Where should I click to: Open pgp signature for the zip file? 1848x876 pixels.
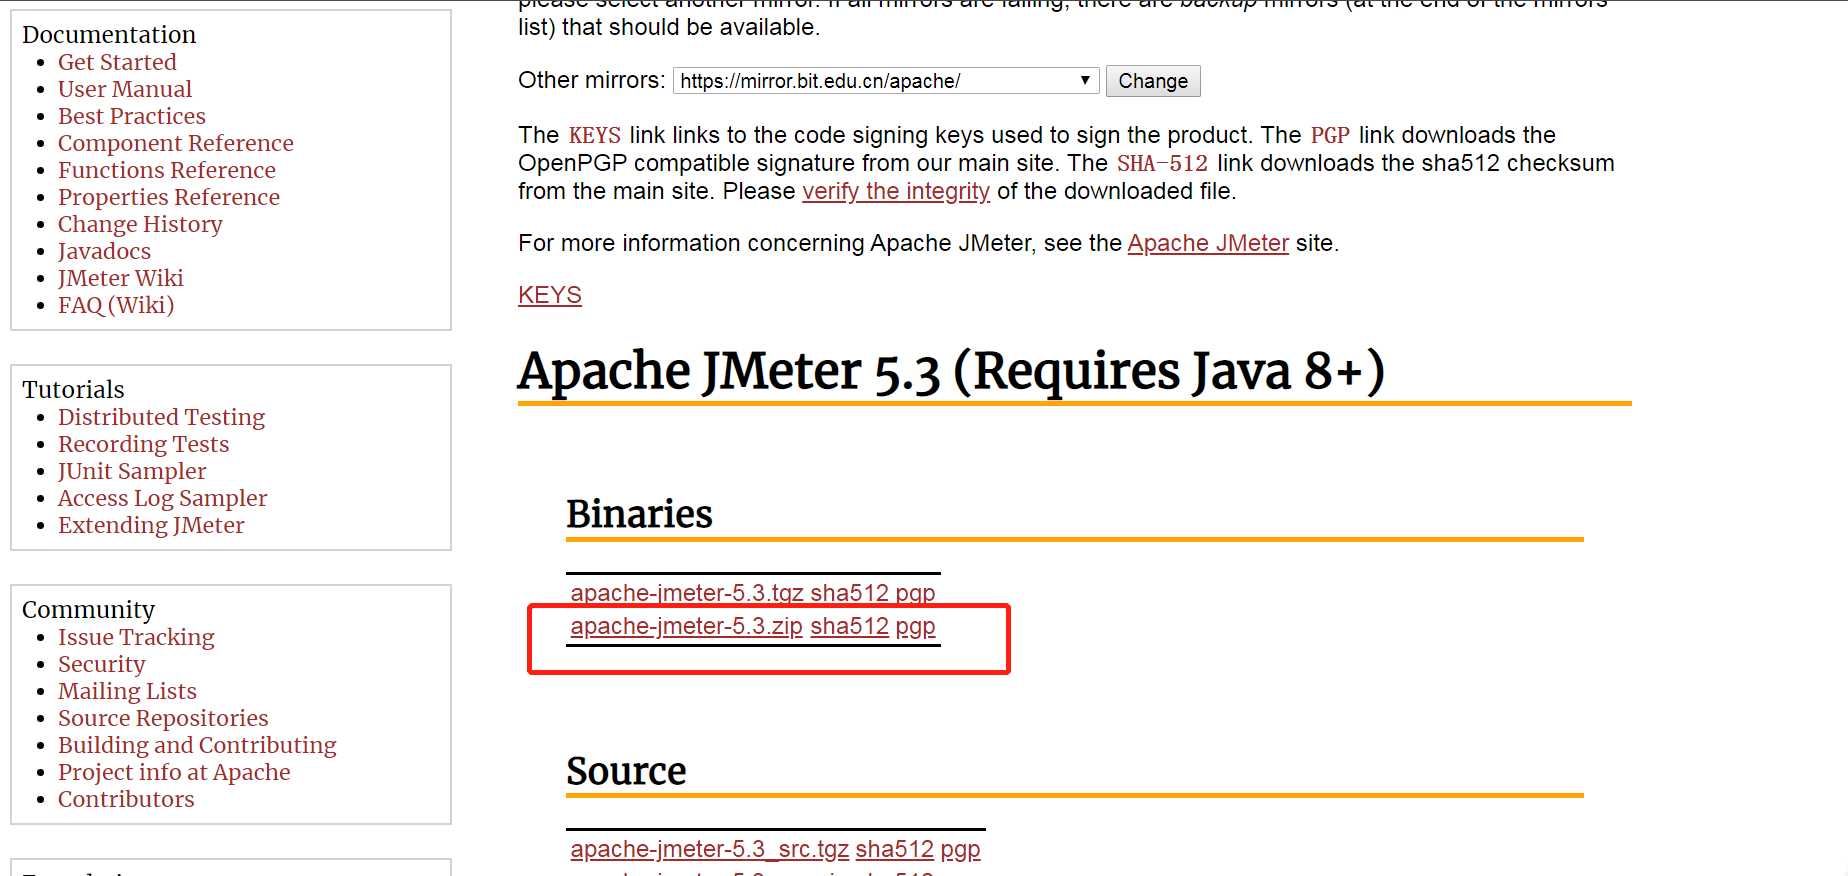915,626
